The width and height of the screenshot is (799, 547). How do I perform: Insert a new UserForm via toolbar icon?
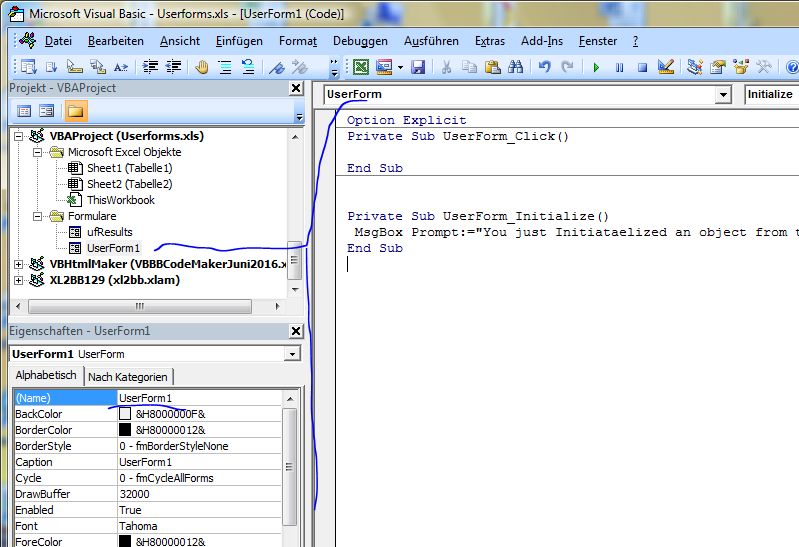[x=384, y=67]
